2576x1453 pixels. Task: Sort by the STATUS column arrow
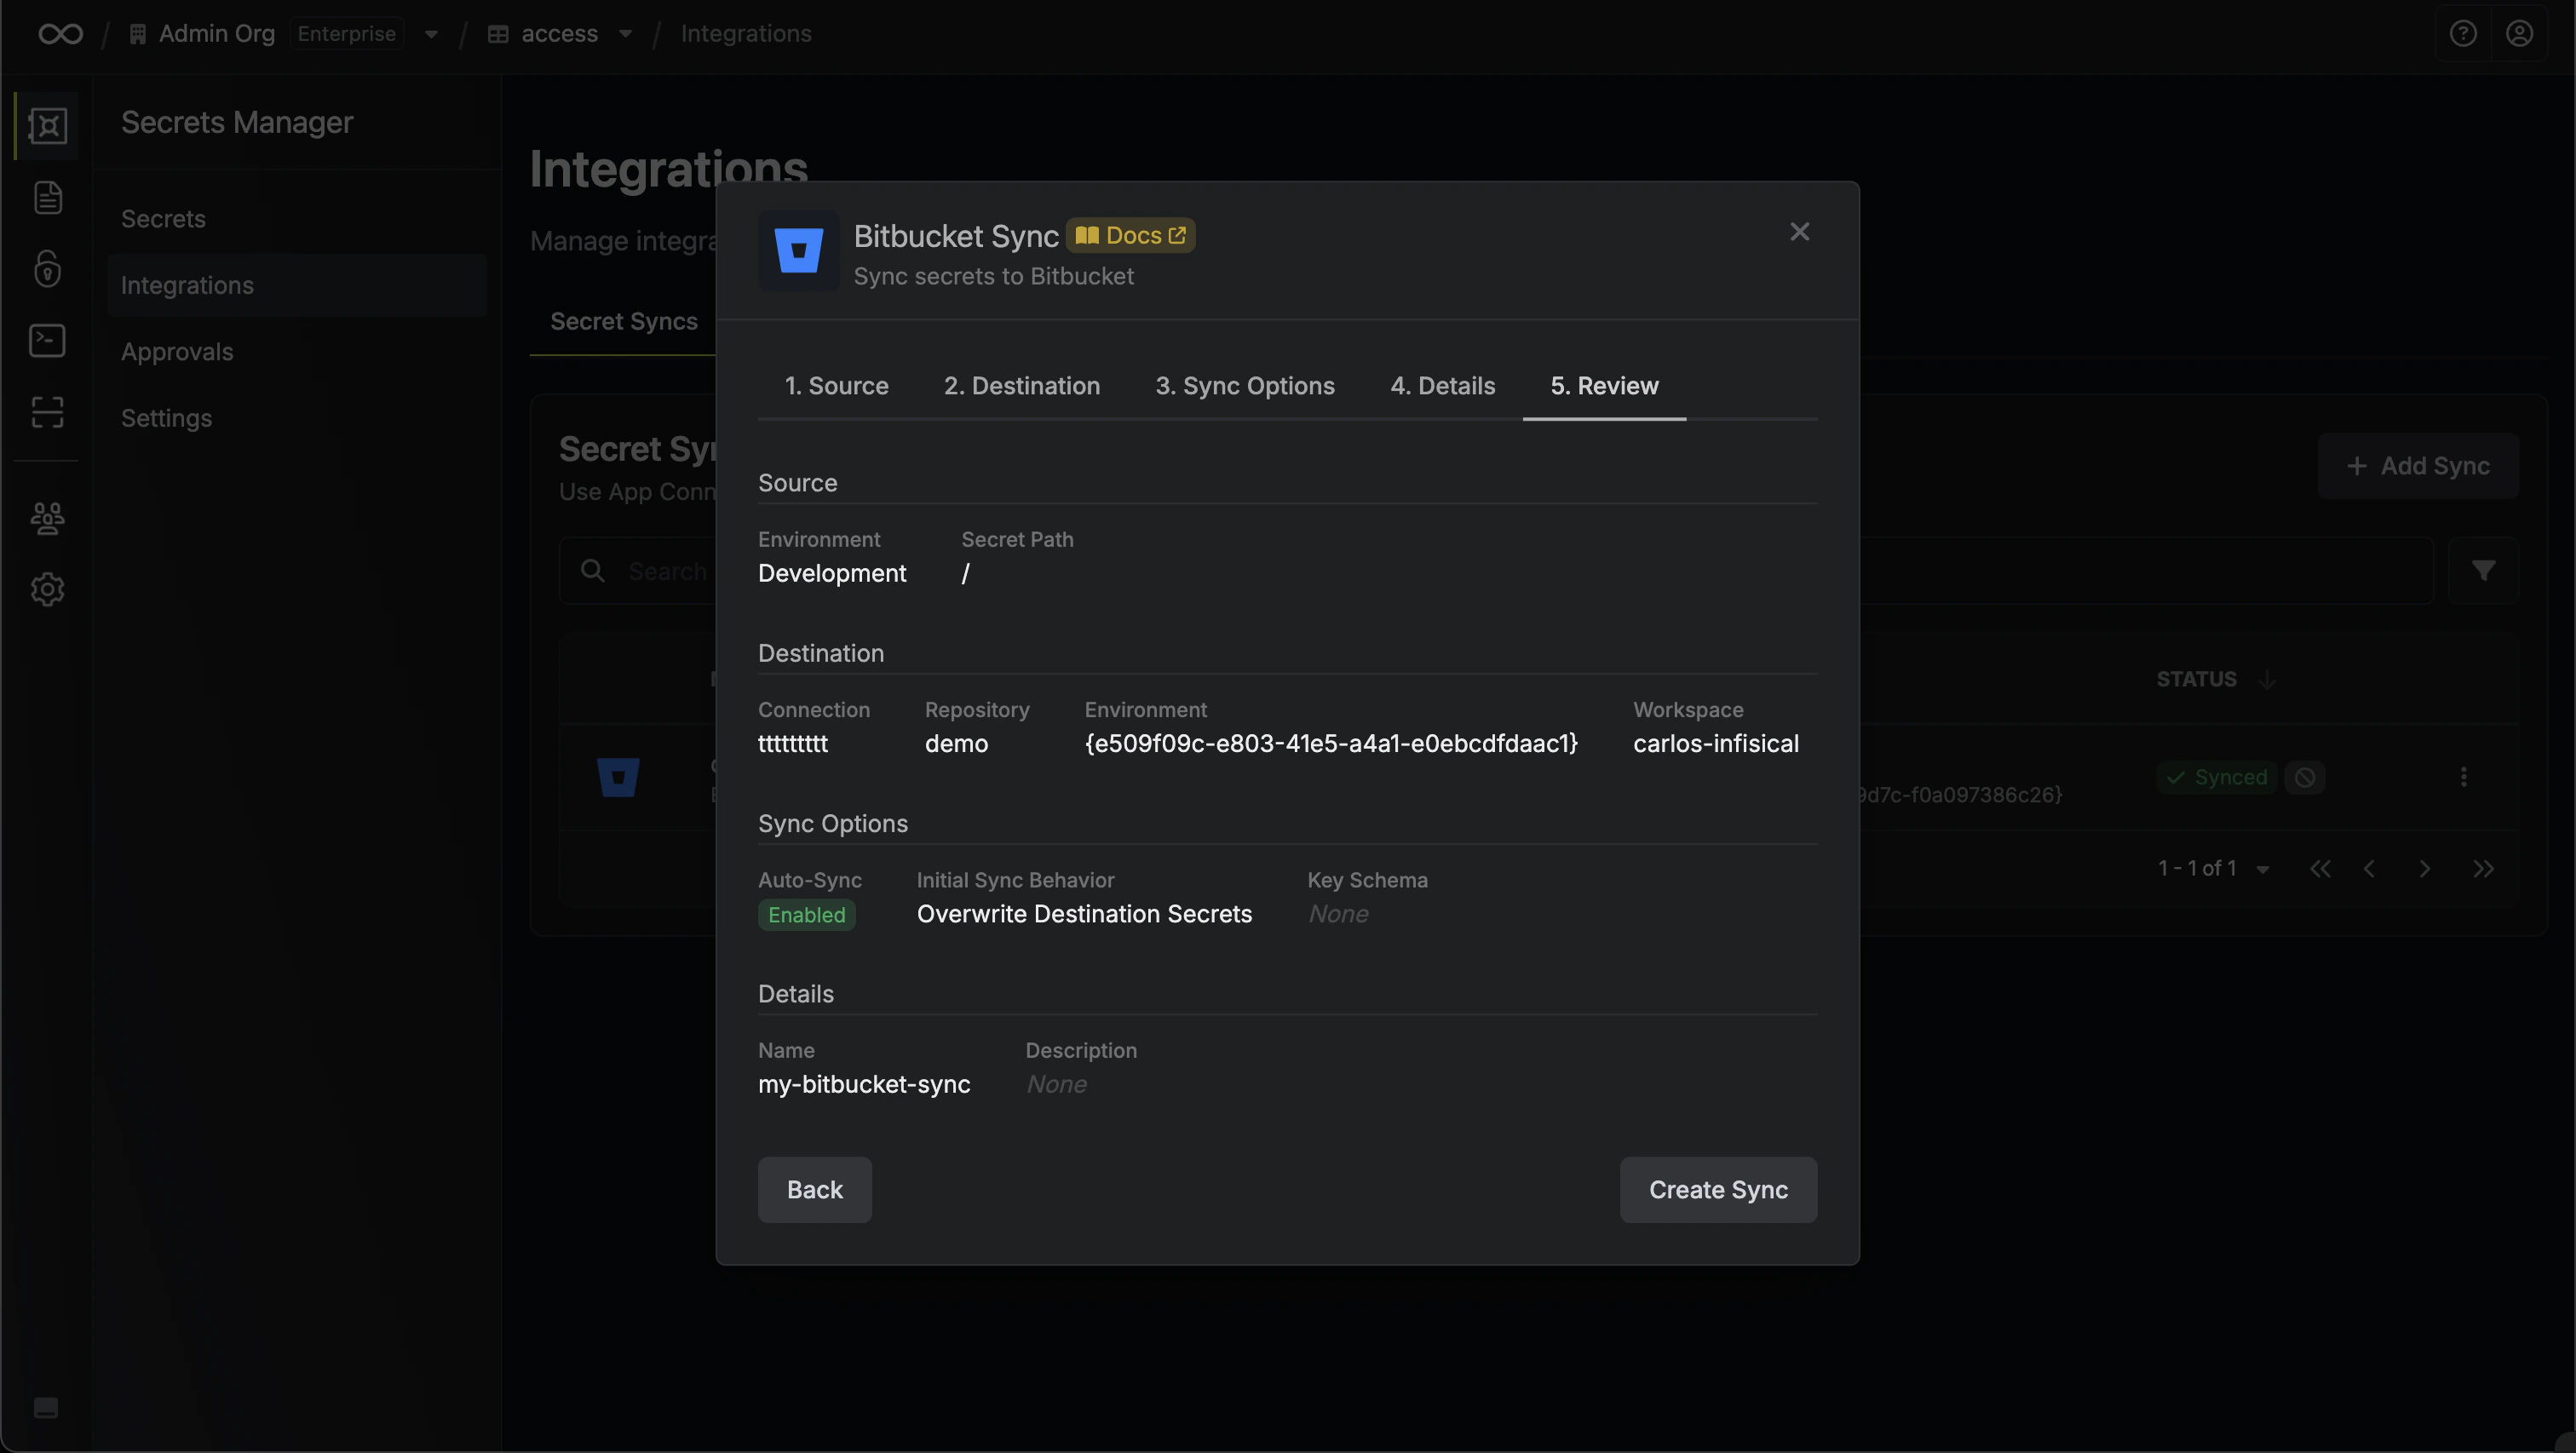[2267, 679]
